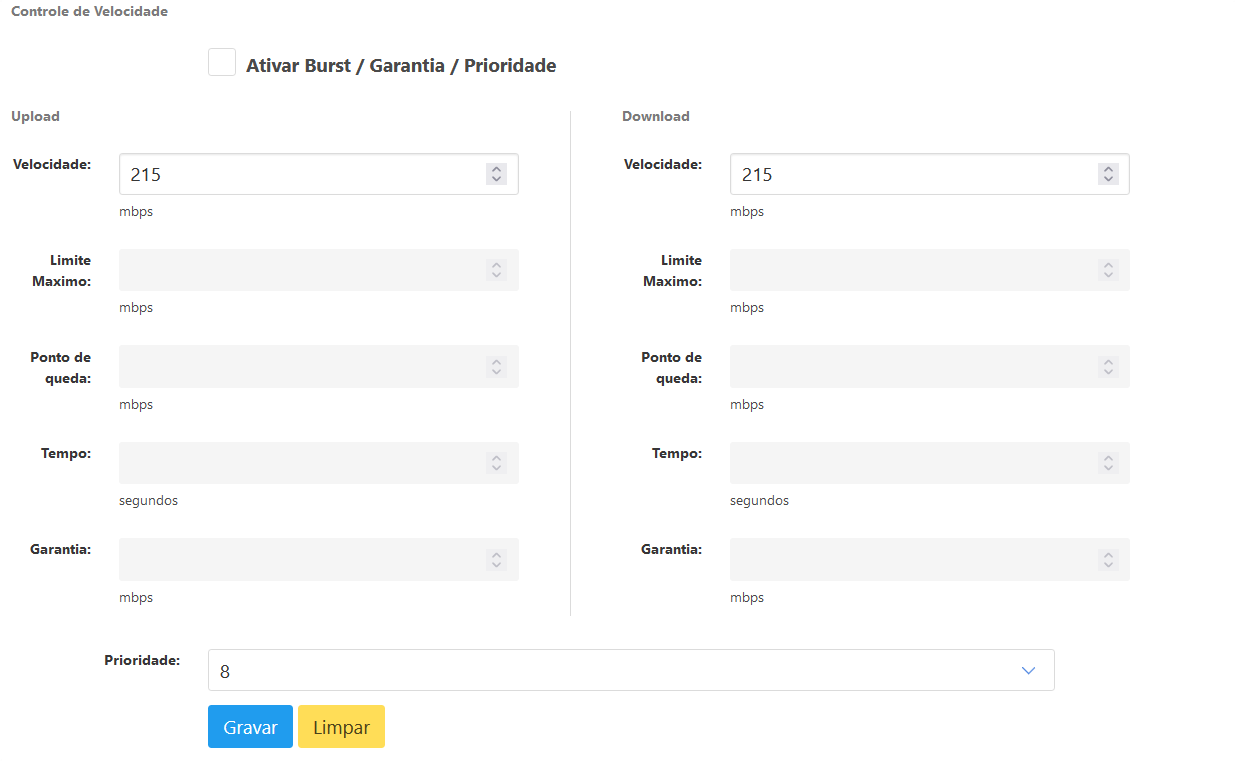The height and width of the screenshot is (761, 1235).
Task: Click the Upload Tempo field
Action: pos(300,463)
